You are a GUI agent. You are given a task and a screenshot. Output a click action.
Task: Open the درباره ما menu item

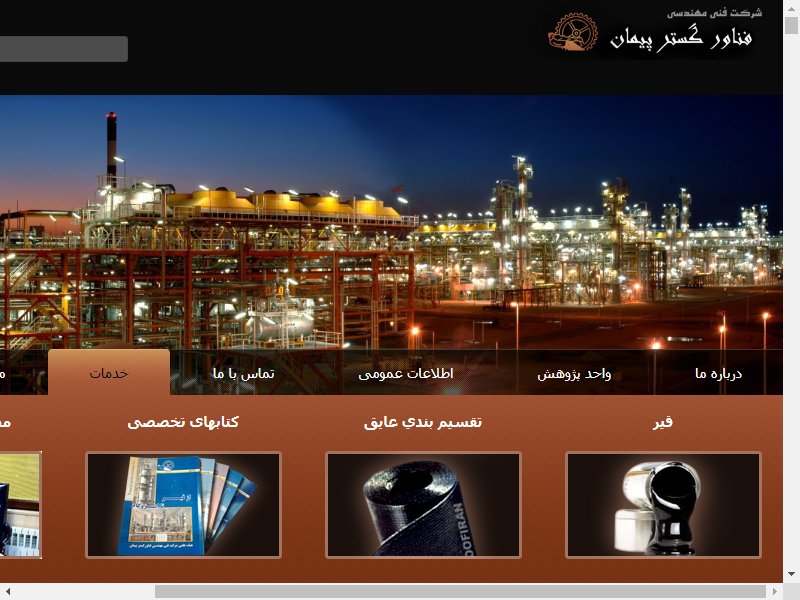click(x=718, y=374)
